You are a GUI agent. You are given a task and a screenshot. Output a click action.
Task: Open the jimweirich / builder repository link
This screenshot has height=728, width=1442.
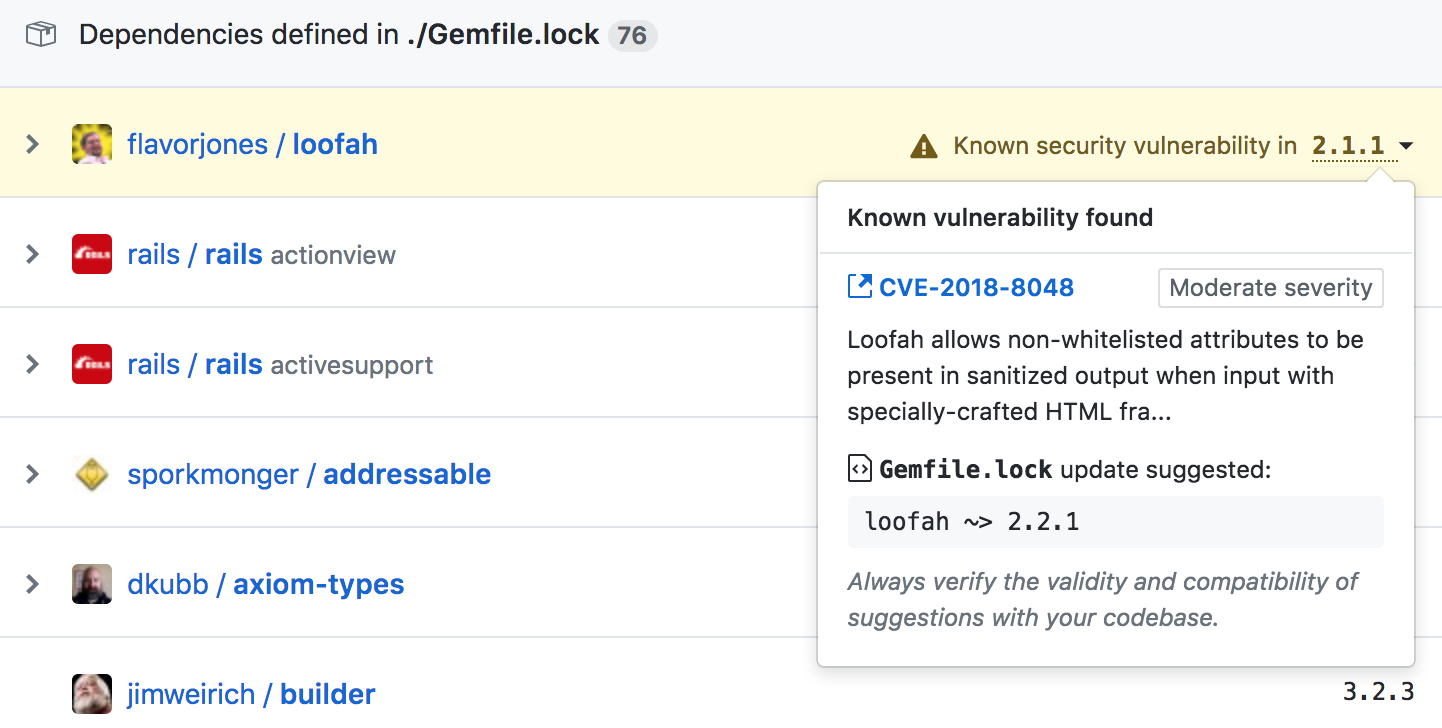pos(251,694)
